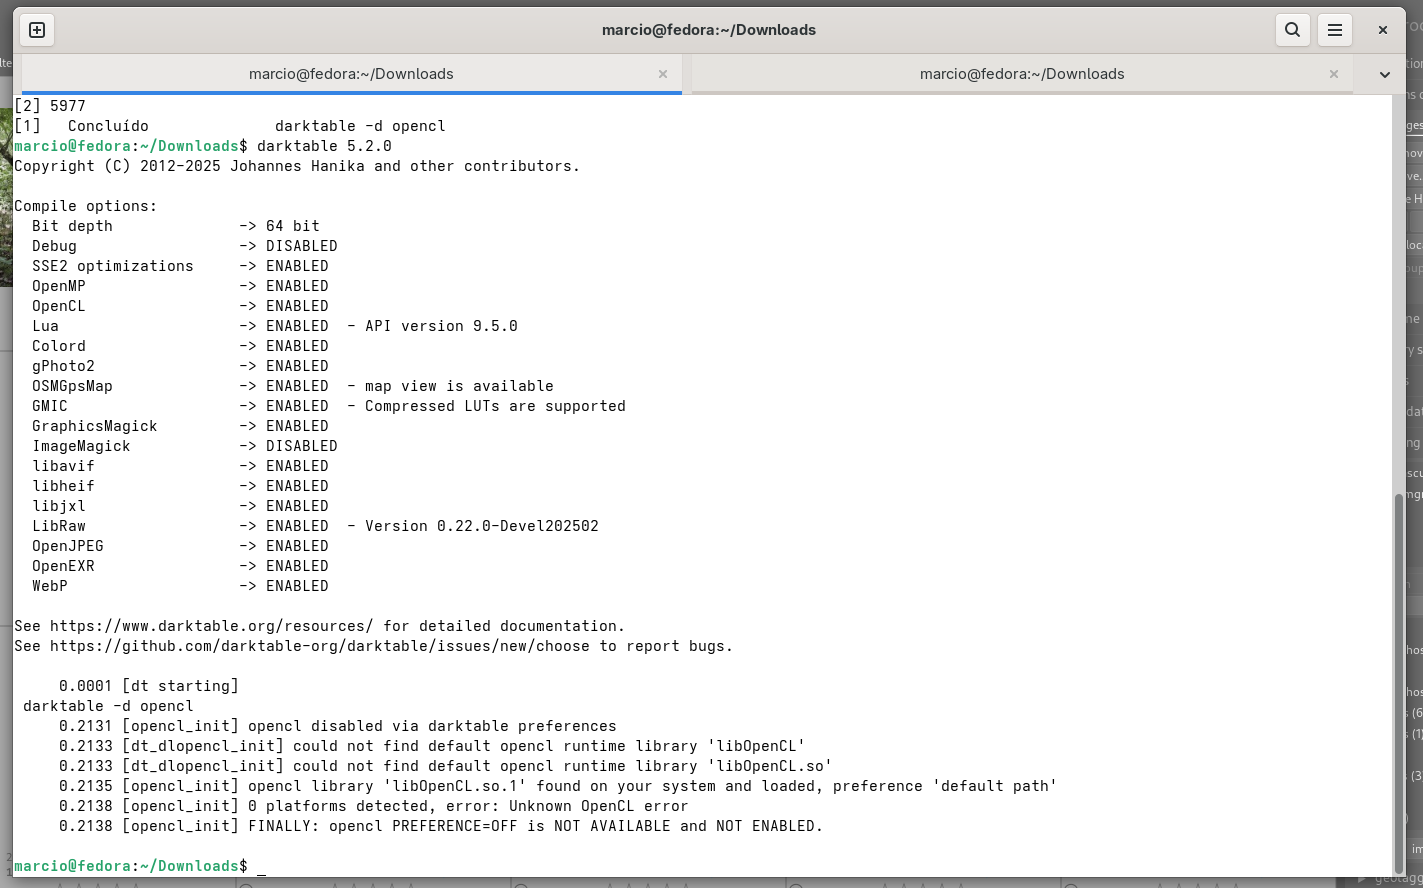Viewport: 1423px width, 888px height.
Task: Click the 'WebP -> ENABLED' line
Action: [x=180, y=586]
